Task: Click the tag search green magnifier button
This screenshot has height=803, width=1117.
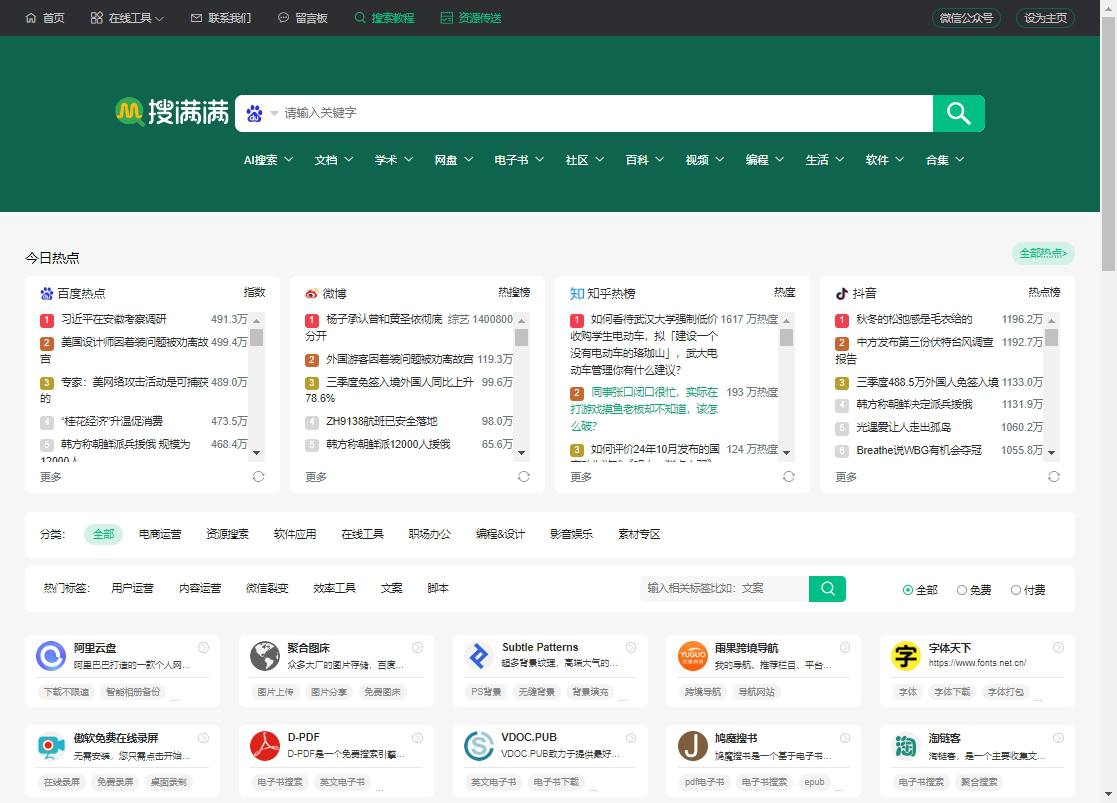Action: (x=828, y=589)
